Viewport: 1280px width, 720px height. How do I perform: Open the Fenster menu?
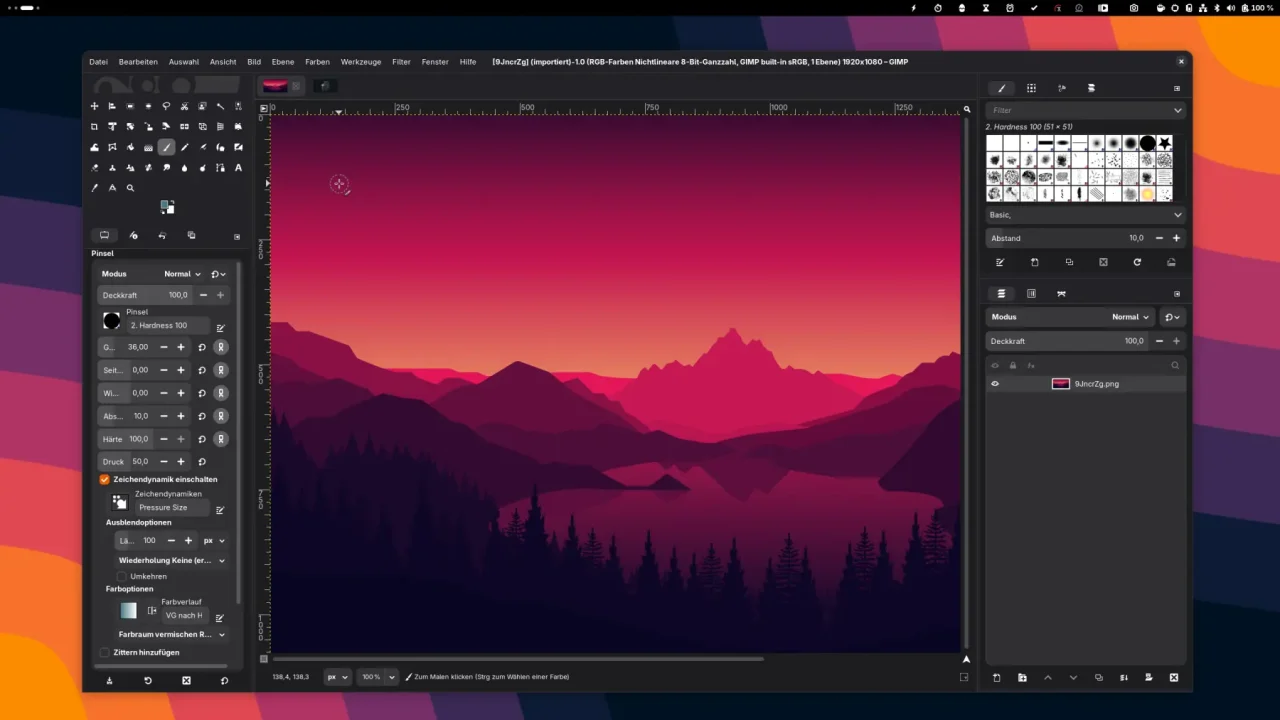(x=434, y=61)
